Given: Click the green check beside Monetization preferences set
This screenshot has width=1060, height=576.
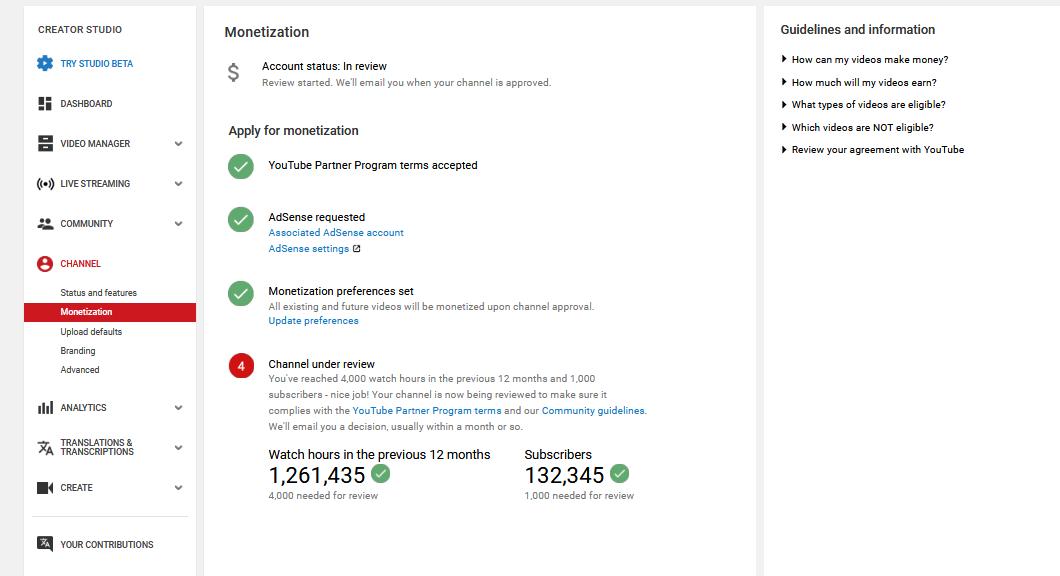Looking at the screenshot, I should pyautogui.click(x=241, y=293).
